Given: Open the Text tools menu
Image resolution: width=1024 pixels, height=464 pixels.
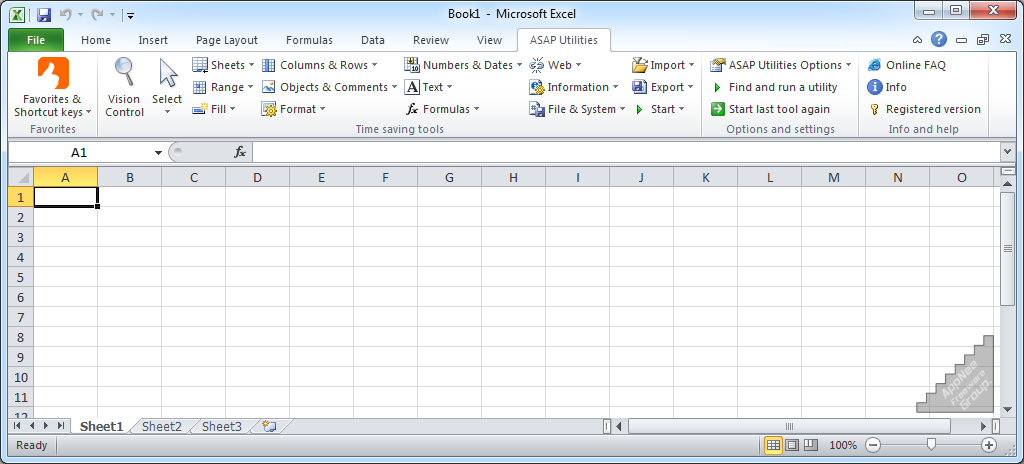Looking at the screenshot, I should point(428,87).
